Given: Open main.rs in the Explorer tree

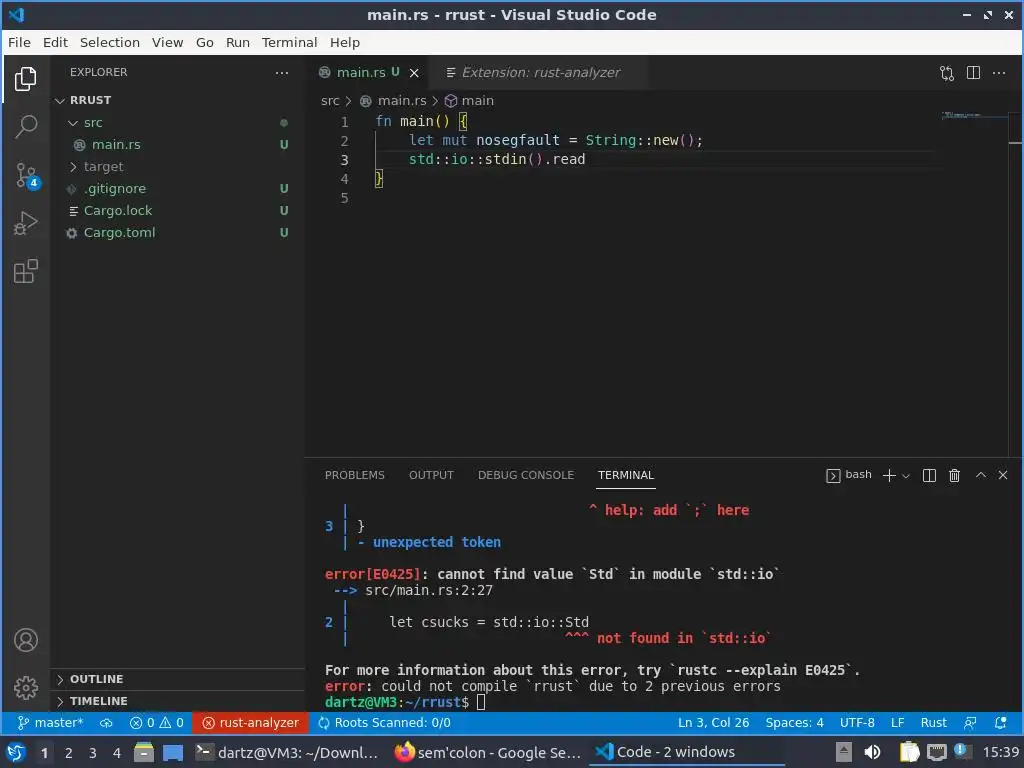Looking at the screenshot, I should [x=176, y=144].
